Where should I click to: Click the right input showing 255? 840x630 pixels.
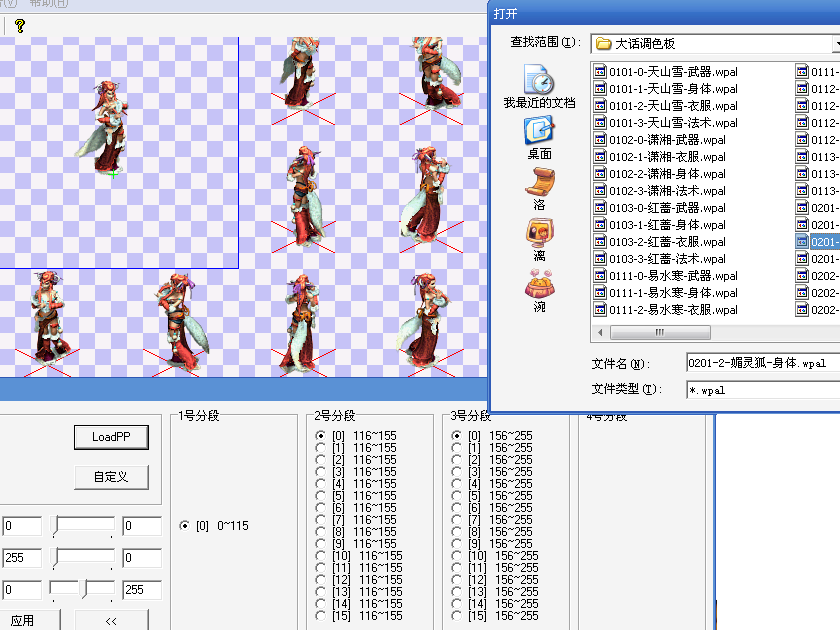(x=142, y=590)
